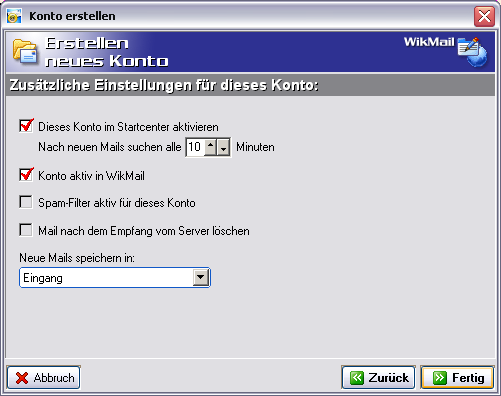This screenshot has height=396, width=501.
Task: Open the 'Neue Mails speichern in' dropdown arrow
Action: coord(201,277)
